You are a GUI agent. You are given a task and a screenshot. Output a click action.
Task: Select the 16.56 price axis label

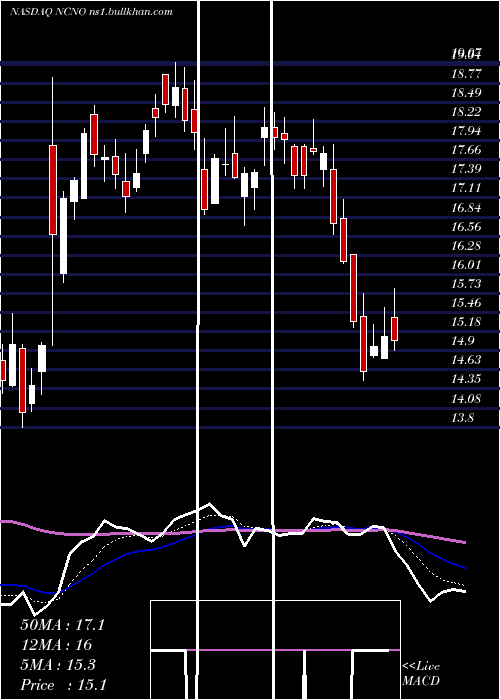coord(467,226)
